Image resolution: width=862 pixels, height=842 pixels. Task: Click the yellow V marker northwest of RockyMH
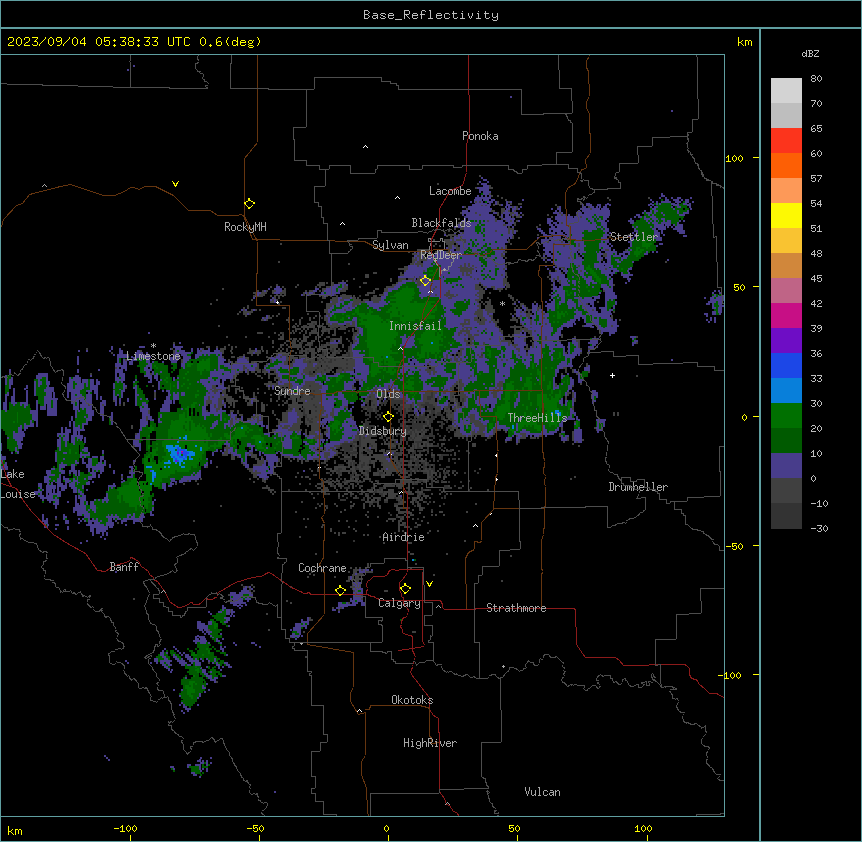click(175, 184)
